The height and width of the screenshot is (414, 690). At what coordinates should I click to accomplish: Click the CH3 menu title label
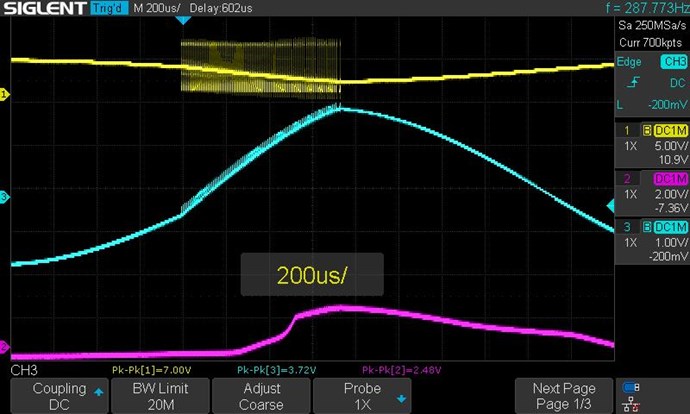point(24,370)
